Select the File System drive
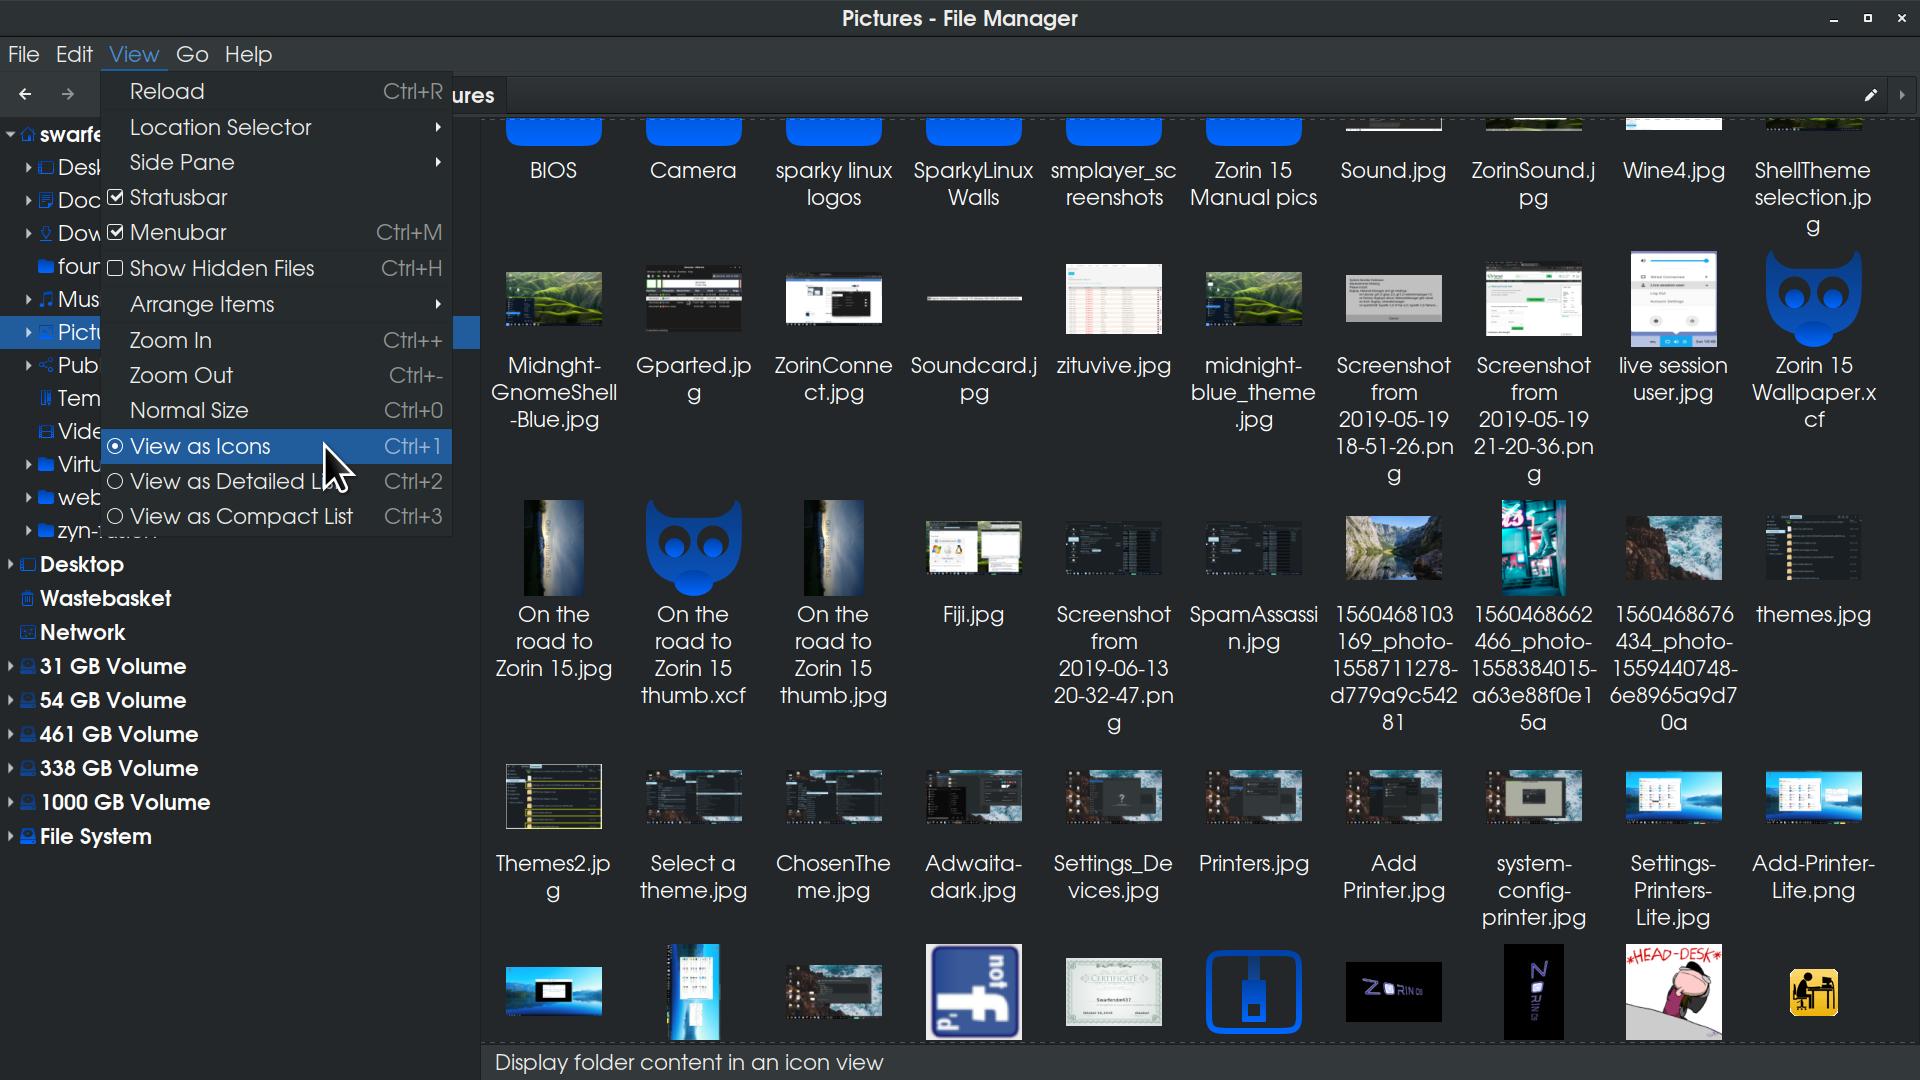The width and height of the screenshot is (1920, 1080). coord(95,836)
